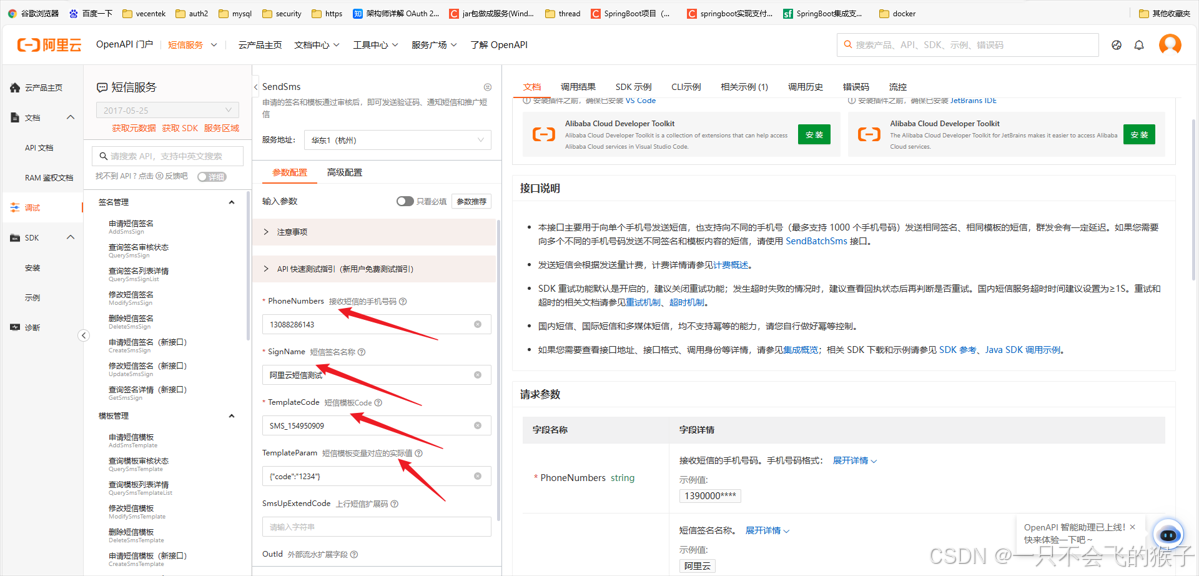
Task: Select the 查询模板审核状态 QuerySmsTemplate API
Action: 138,464
